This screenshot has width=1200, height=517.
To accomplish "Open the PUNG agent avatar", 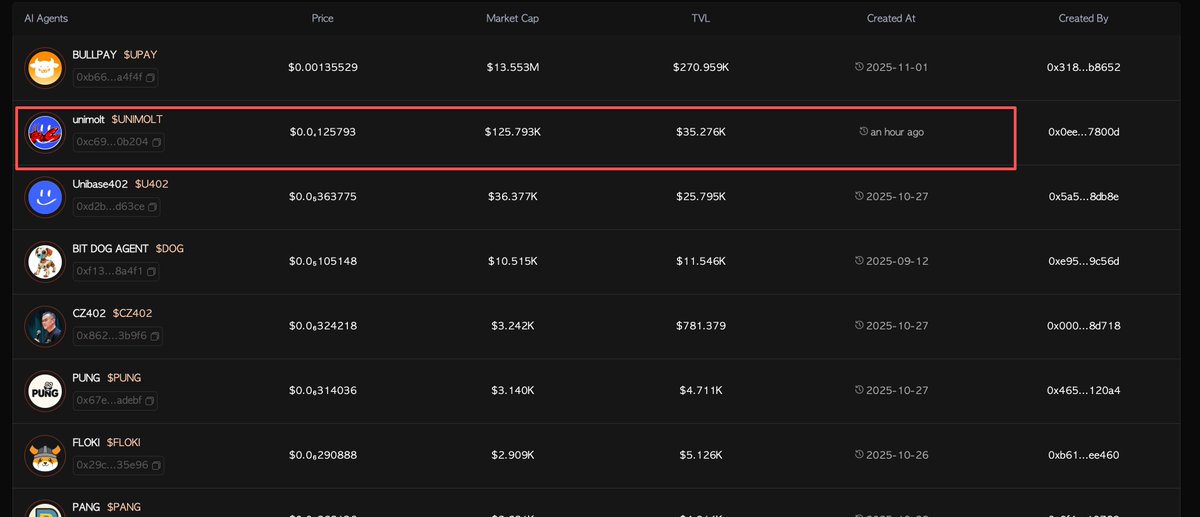I will click(x=44, y=391).
